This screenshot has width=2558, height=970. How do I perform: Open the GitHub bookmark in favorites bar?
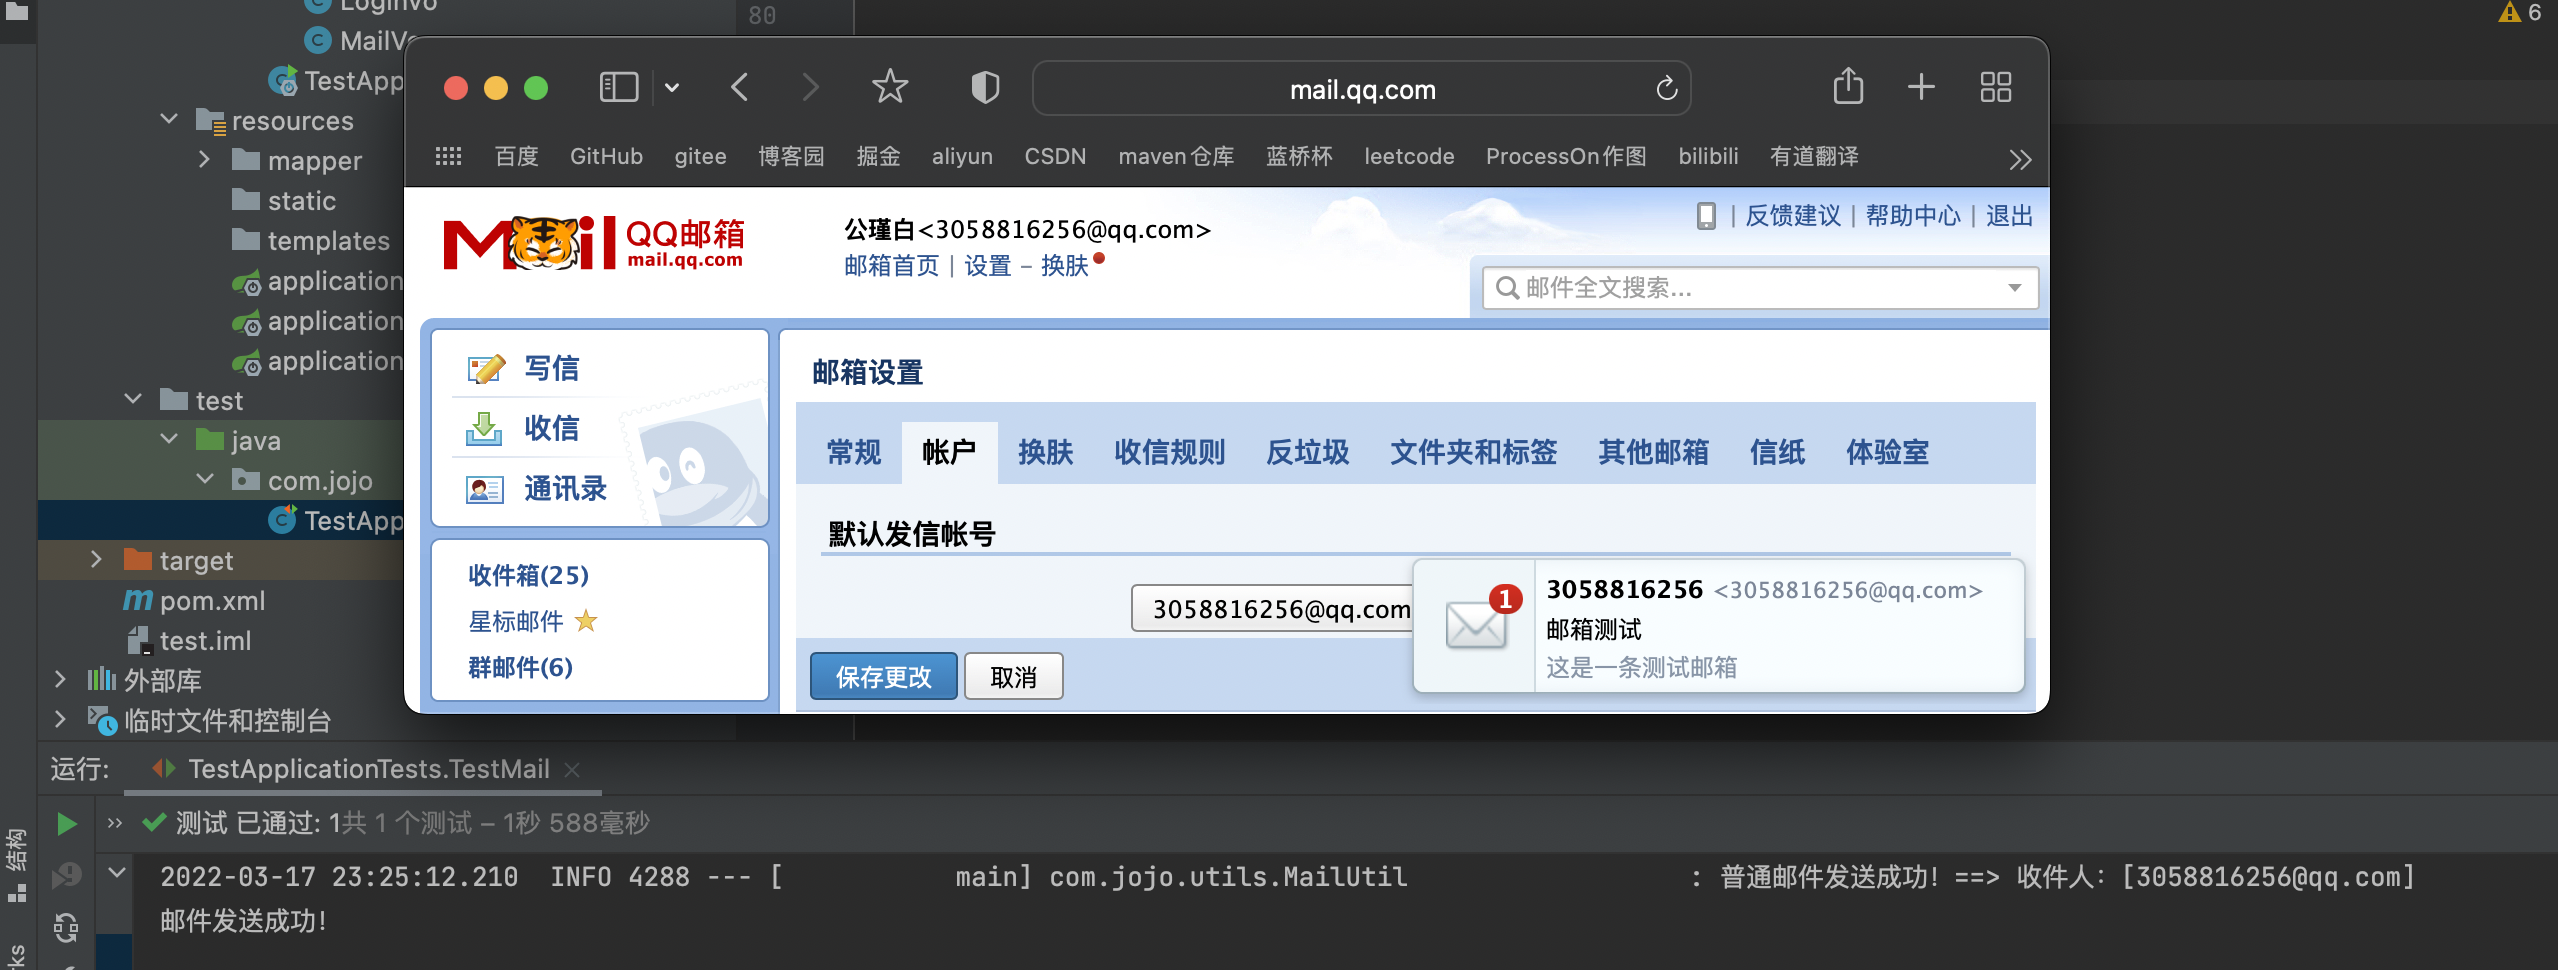(606, 156)
